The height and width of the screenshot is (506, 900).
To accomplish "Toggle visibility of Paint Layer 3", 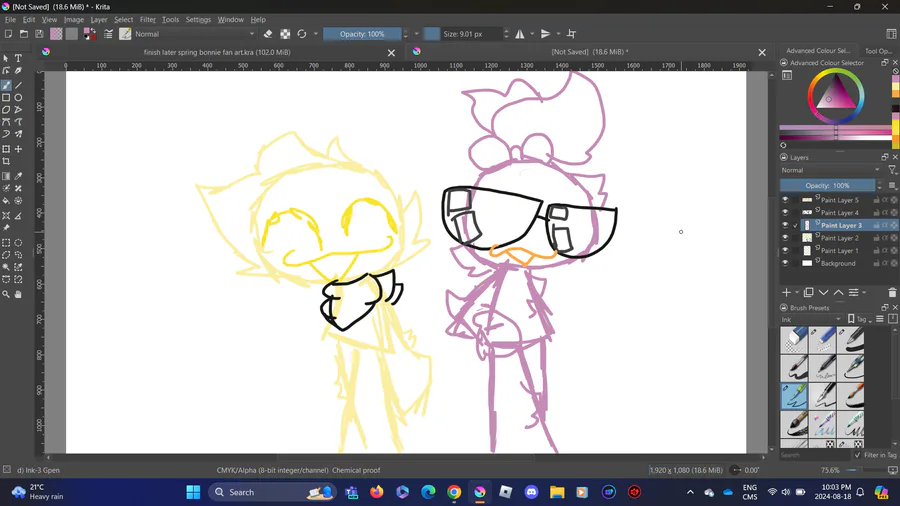I will [x=785, y=225].
